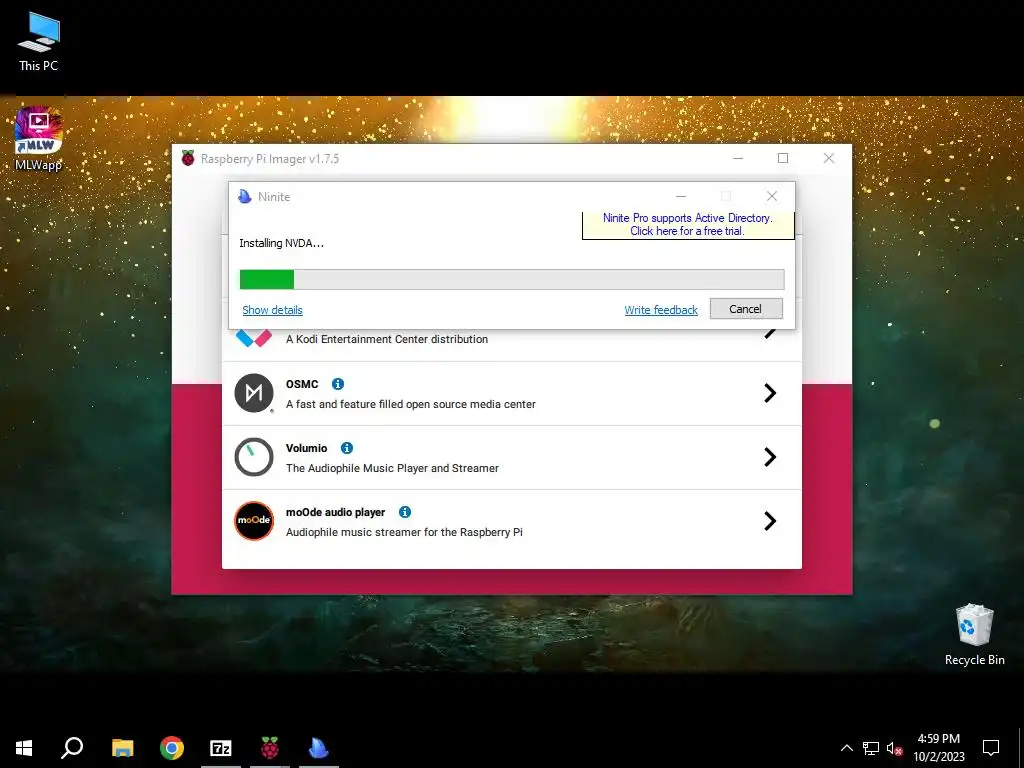Switch to Ninite taskbar icon
This screenshot has height=768, width=1024.
coord(319,748)
